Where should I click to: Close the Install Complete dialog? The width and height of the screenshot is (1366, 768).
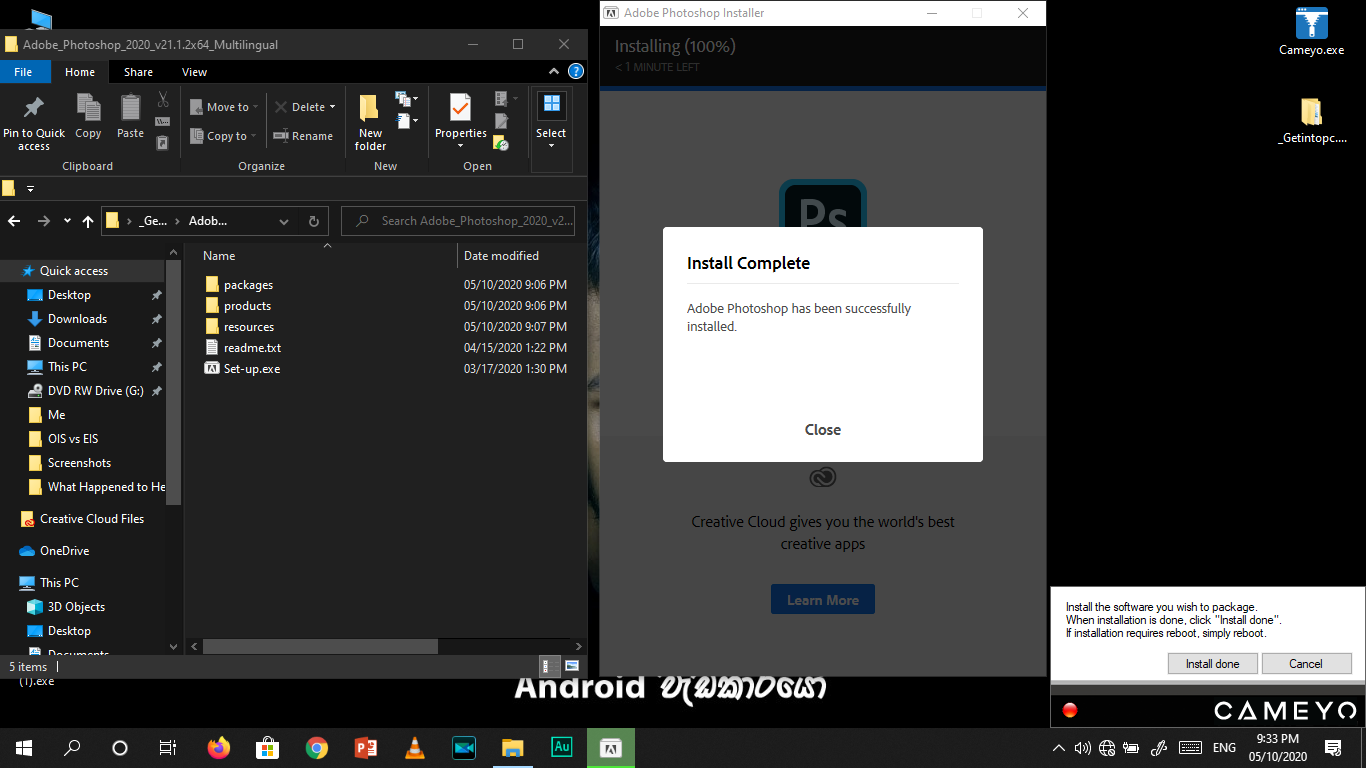[823, 430]
